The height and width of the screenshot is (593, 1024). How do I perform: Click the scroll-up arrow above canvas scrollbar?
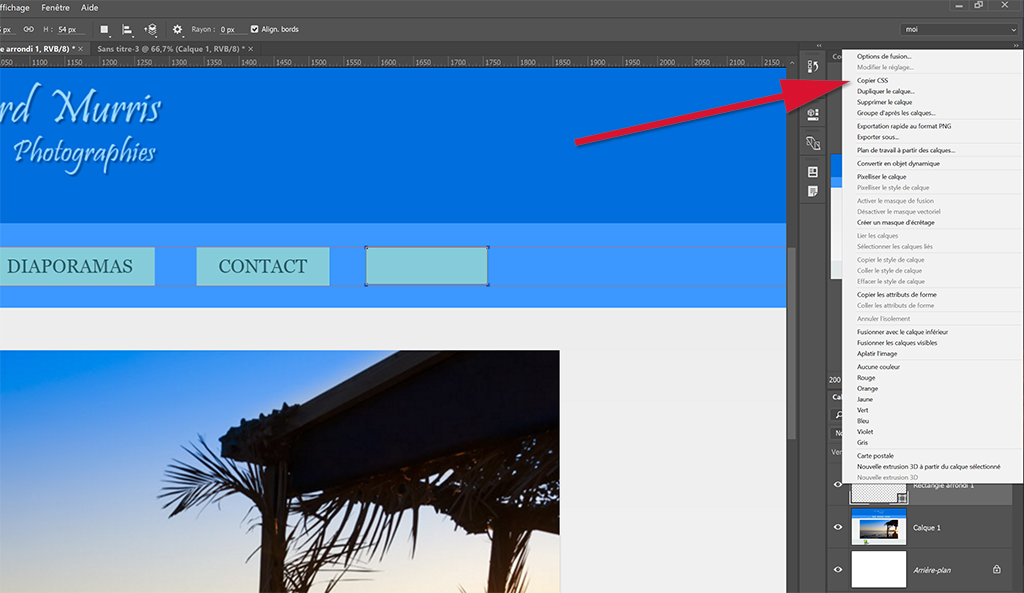[792, 63]
